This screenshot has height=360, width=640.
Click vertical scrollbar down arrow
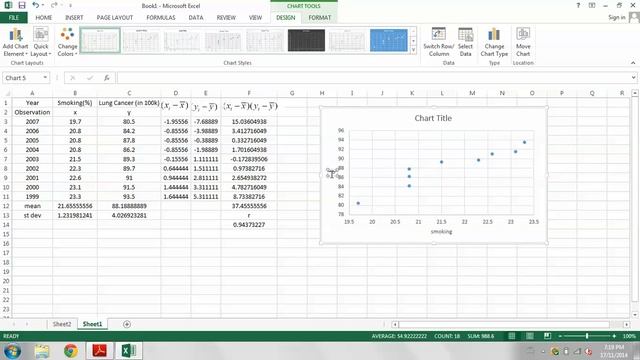[x=635, y=314]
